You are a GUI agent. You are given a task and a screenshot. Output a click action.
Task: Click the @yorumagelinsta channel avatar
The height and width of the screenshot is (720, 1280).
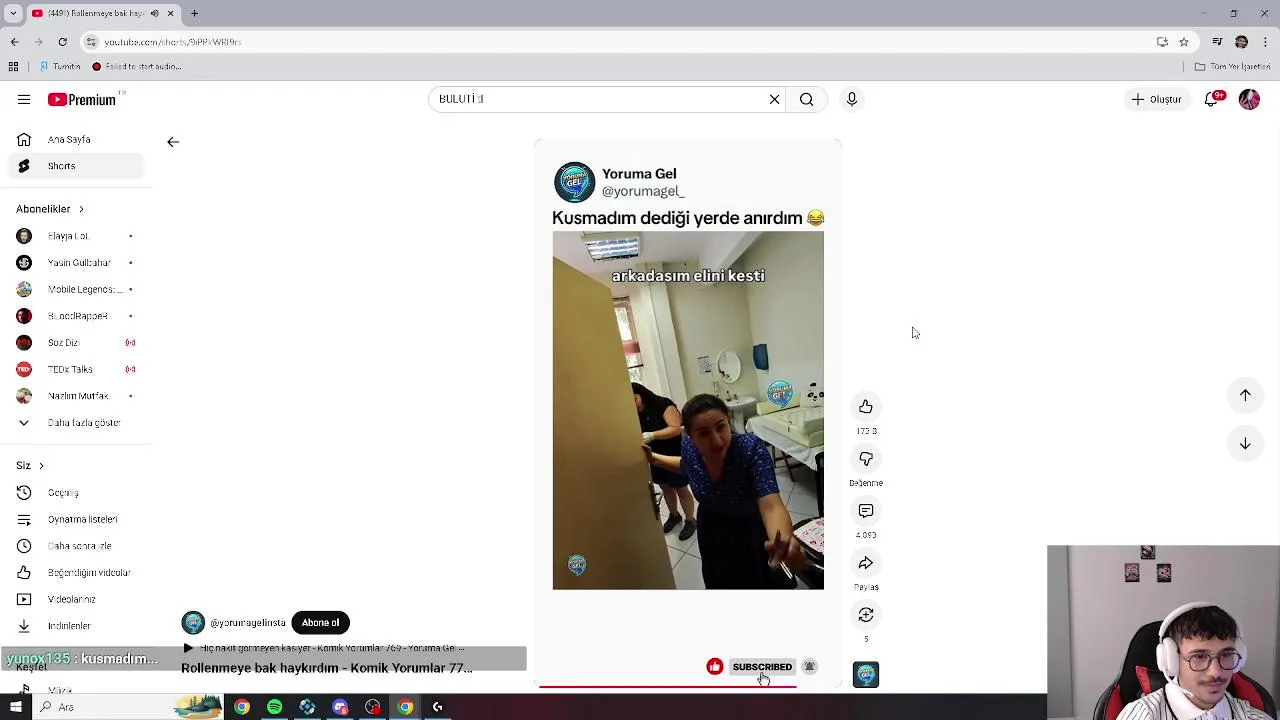pyautogui.click(x=193, y=623)
